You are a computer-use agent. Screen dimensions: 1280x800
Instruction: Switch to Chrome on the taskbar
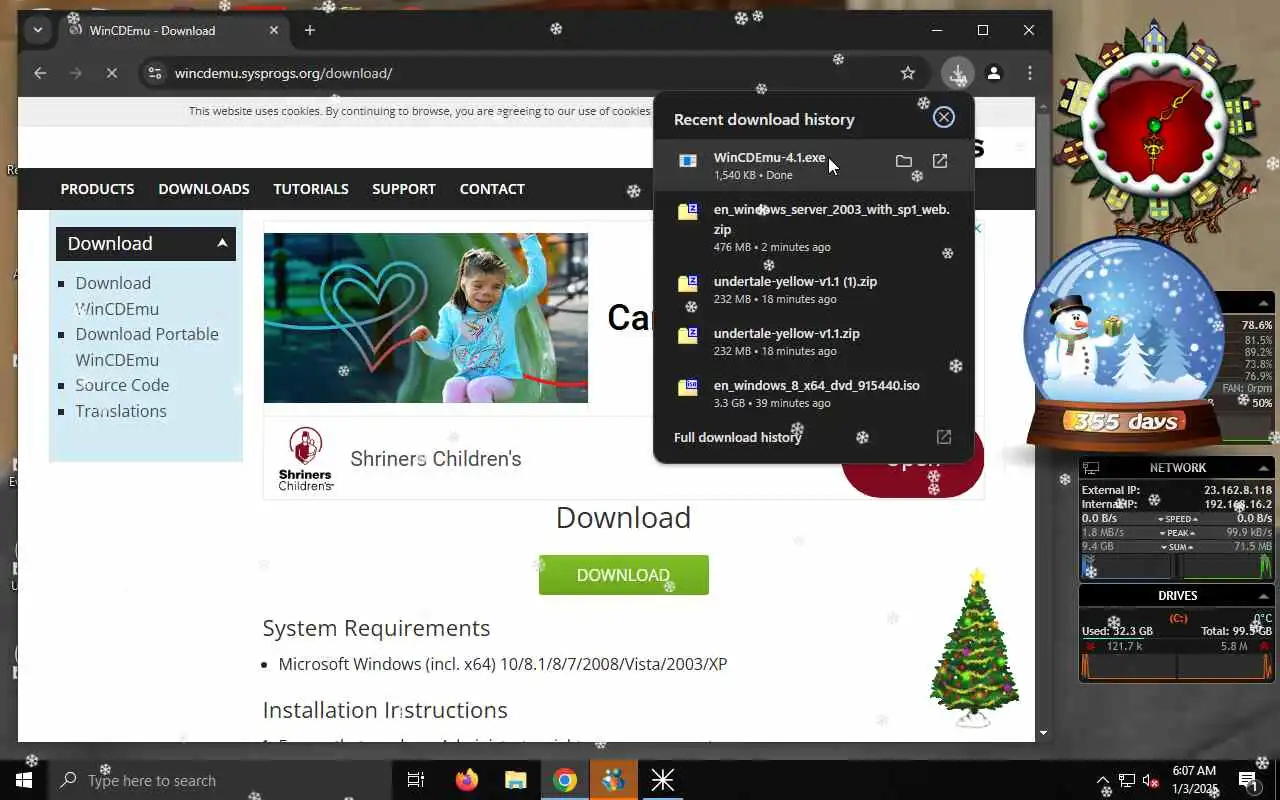(x=565, y=780)
